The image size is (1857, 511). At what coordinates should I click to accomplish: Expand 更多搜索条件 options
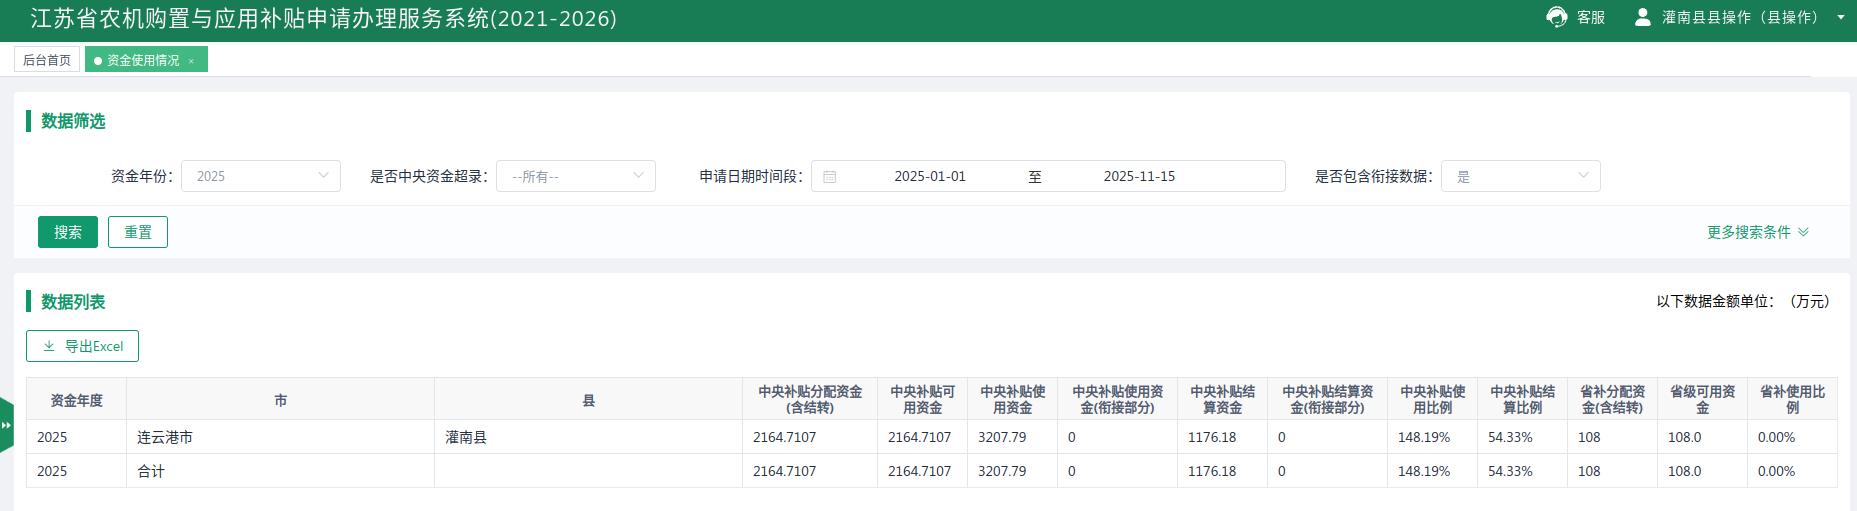[x=1757, y=232]
